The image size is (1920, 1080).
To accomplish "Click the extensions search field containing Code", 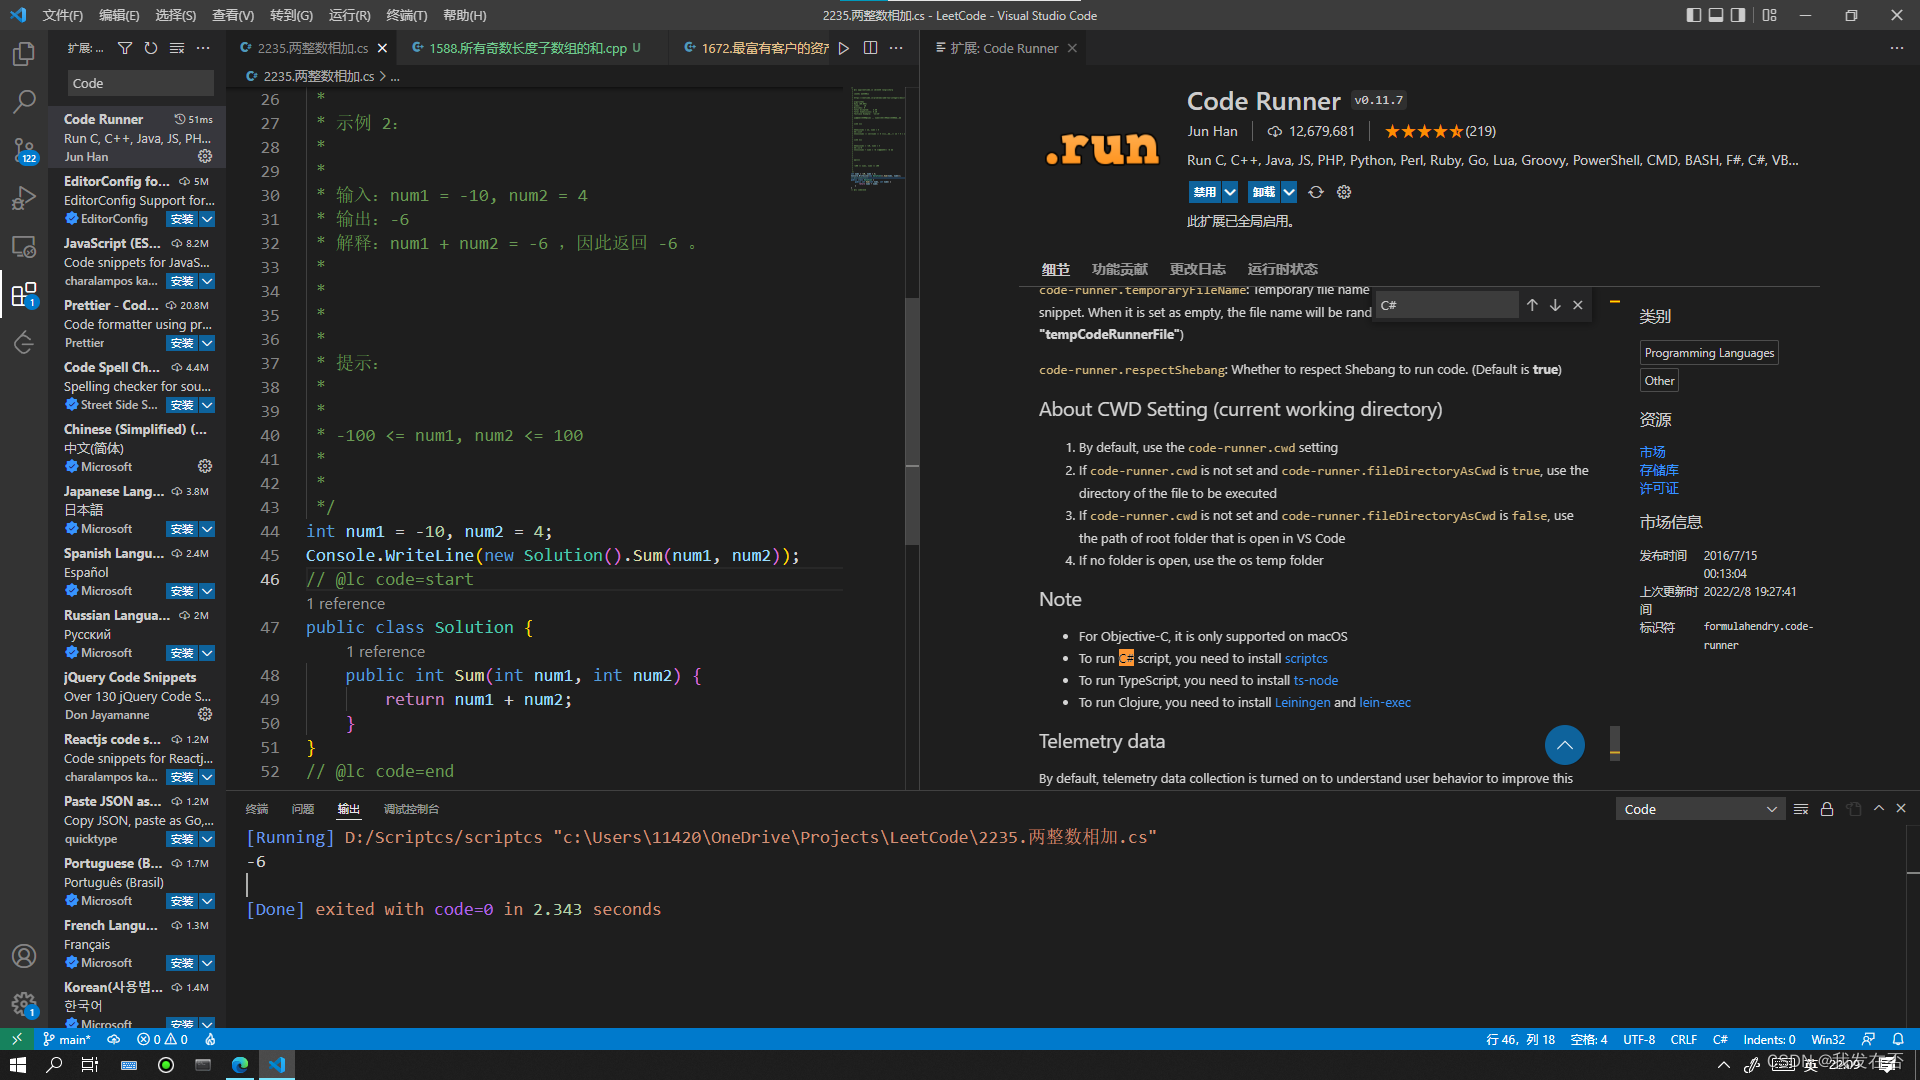I will coord(141,83).
